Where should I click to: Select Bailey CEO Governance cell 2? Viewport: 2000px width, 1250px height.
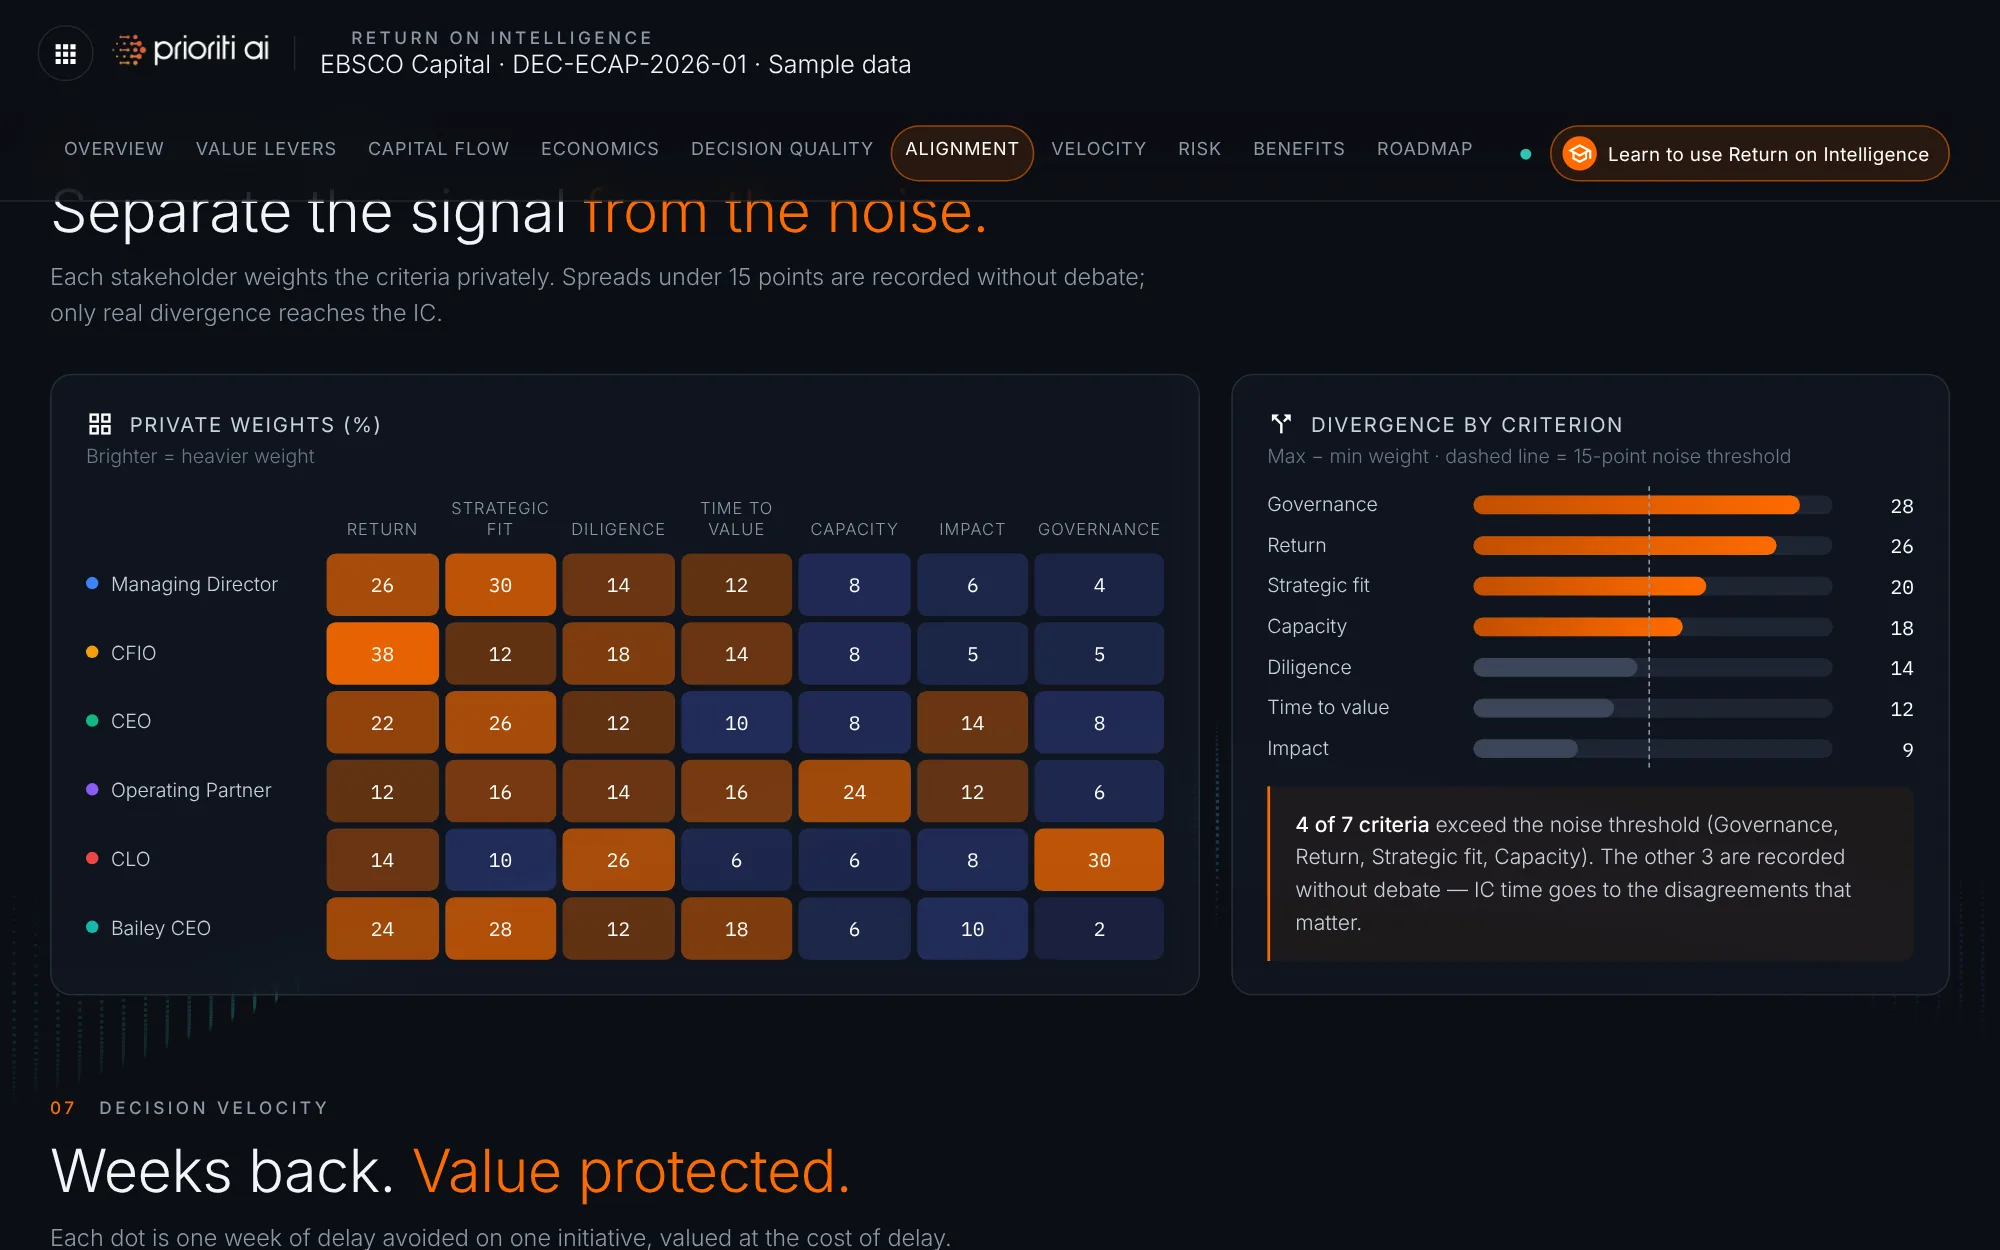pos(1099,929)
